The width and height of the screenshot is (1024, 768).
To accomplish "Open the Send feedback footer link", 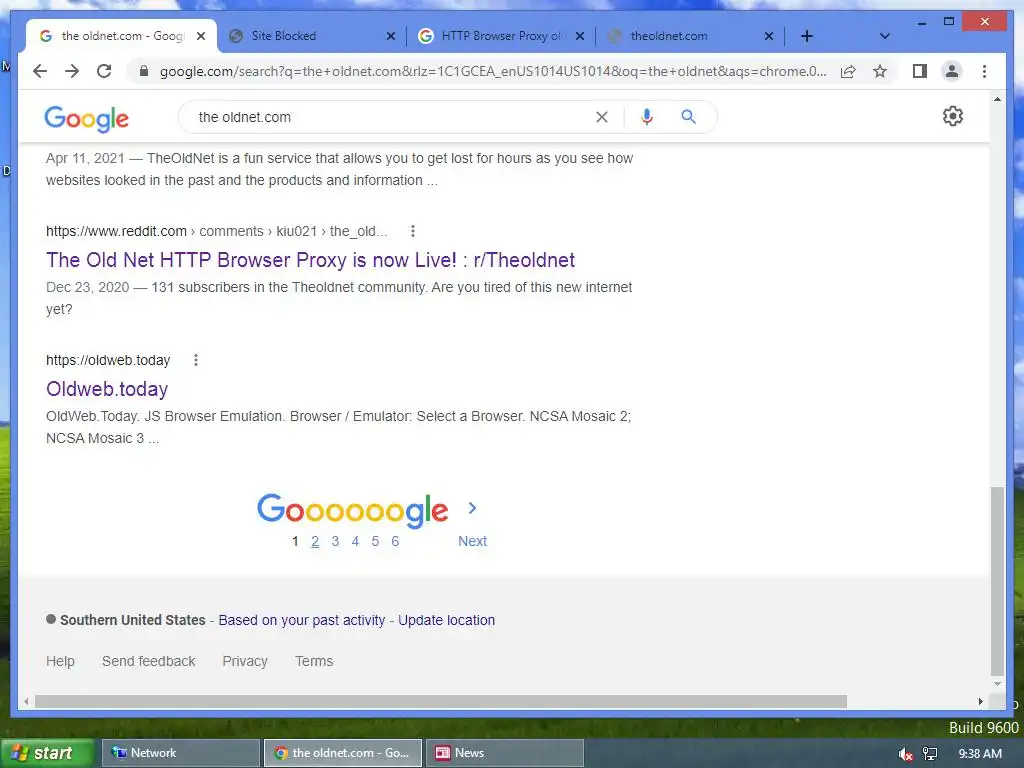I will click(x=148, y=662).
